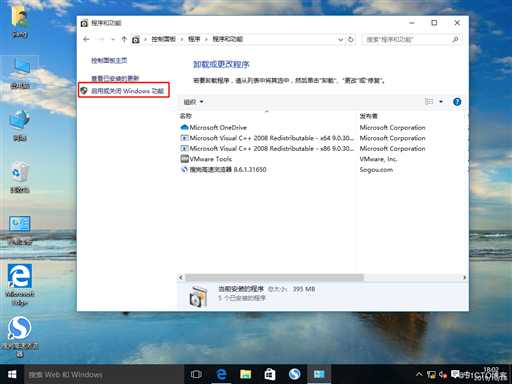The width and height of the screenshot is (512, 384).
Task: Click Control Panel breadcrumb item
Action: click(163, 39)
